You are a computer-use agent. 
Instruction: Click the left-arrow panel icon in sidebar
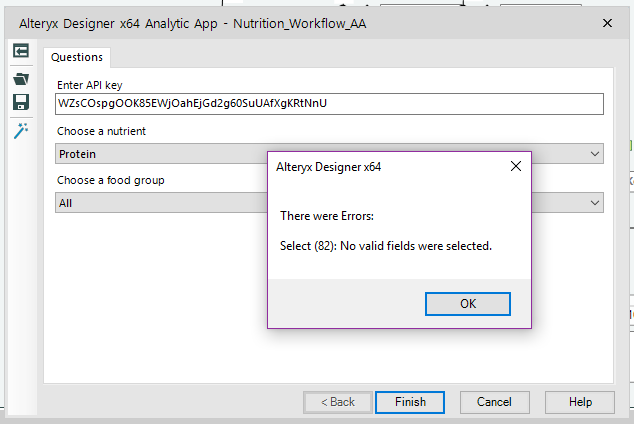(21, 51)
